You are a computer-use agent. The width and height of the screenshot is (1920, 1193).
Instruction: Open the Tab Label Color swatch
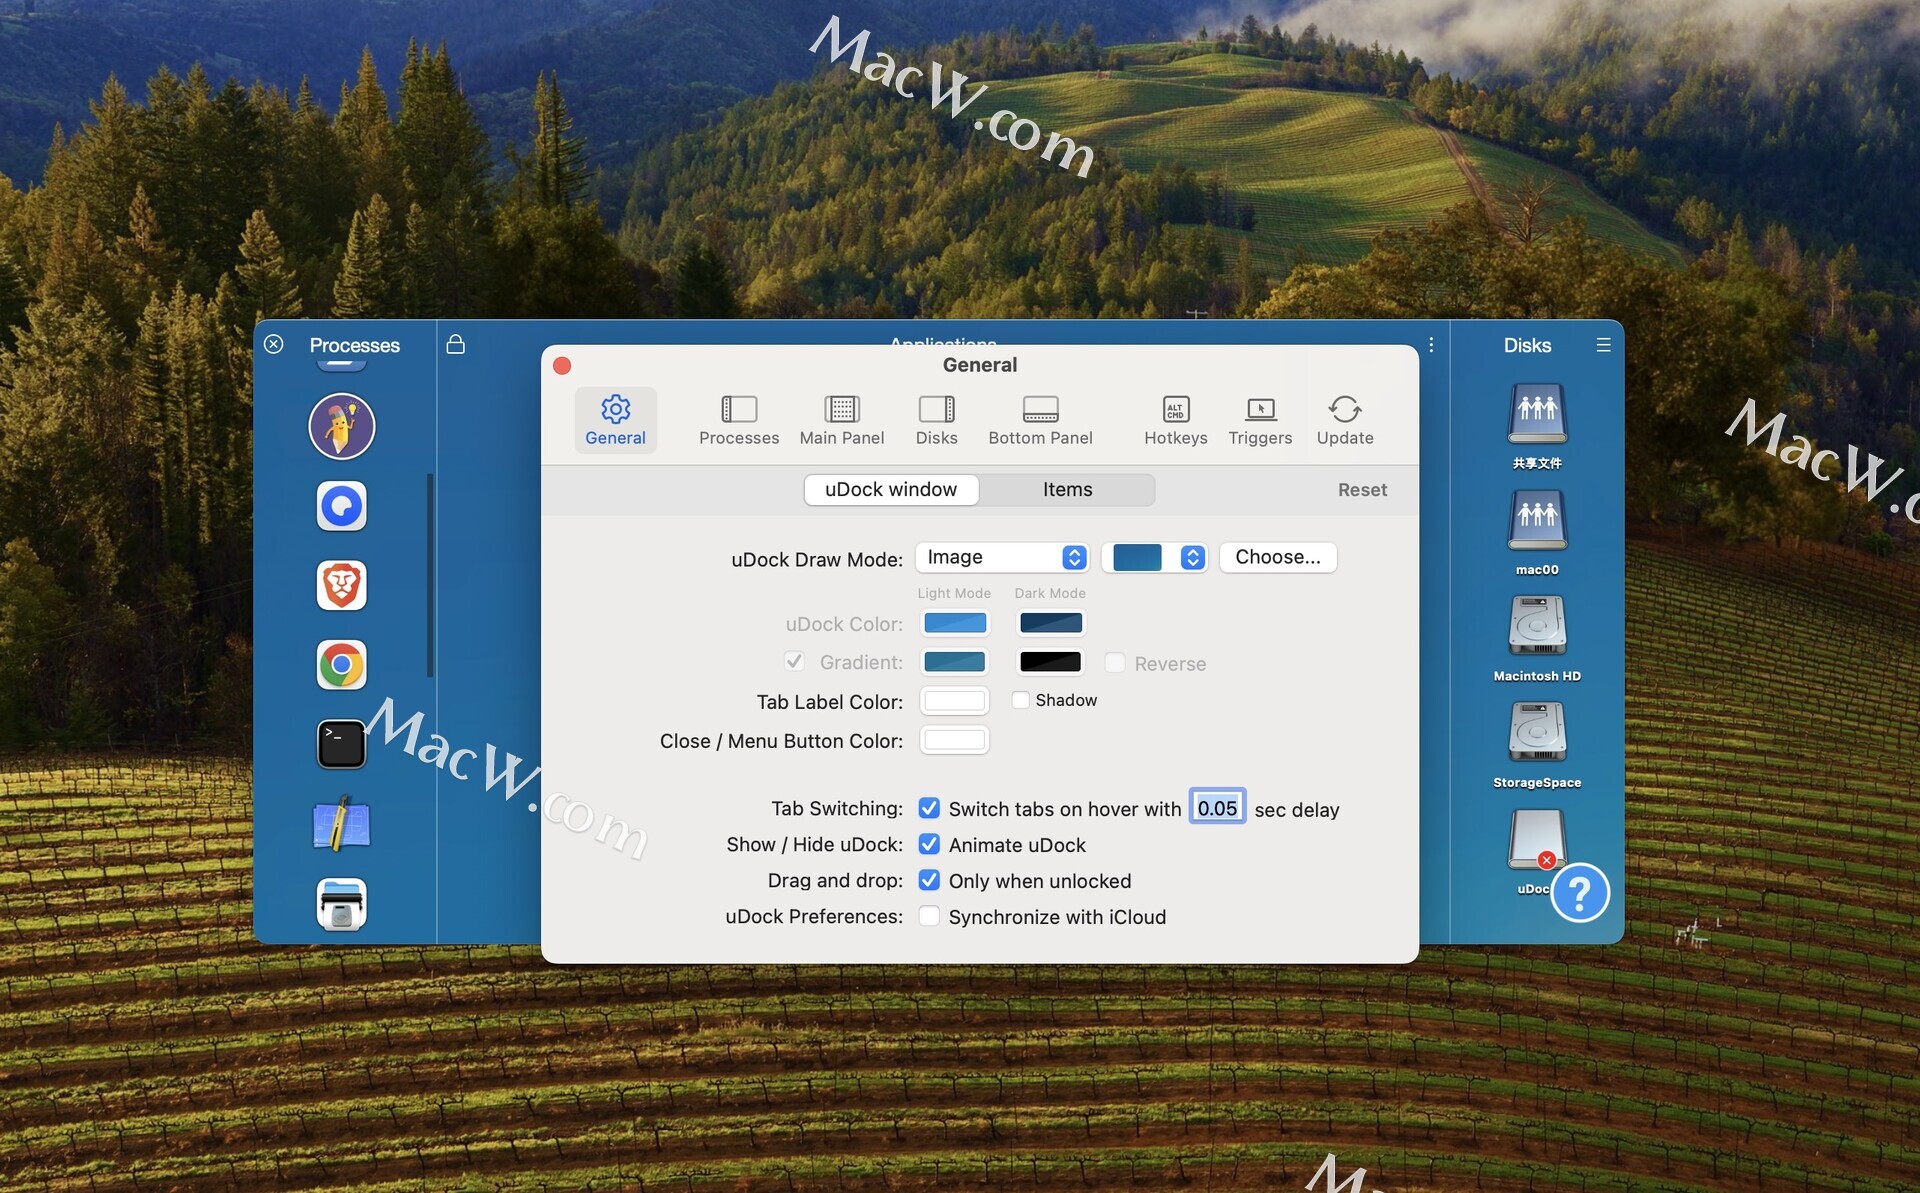click(955, 700)
